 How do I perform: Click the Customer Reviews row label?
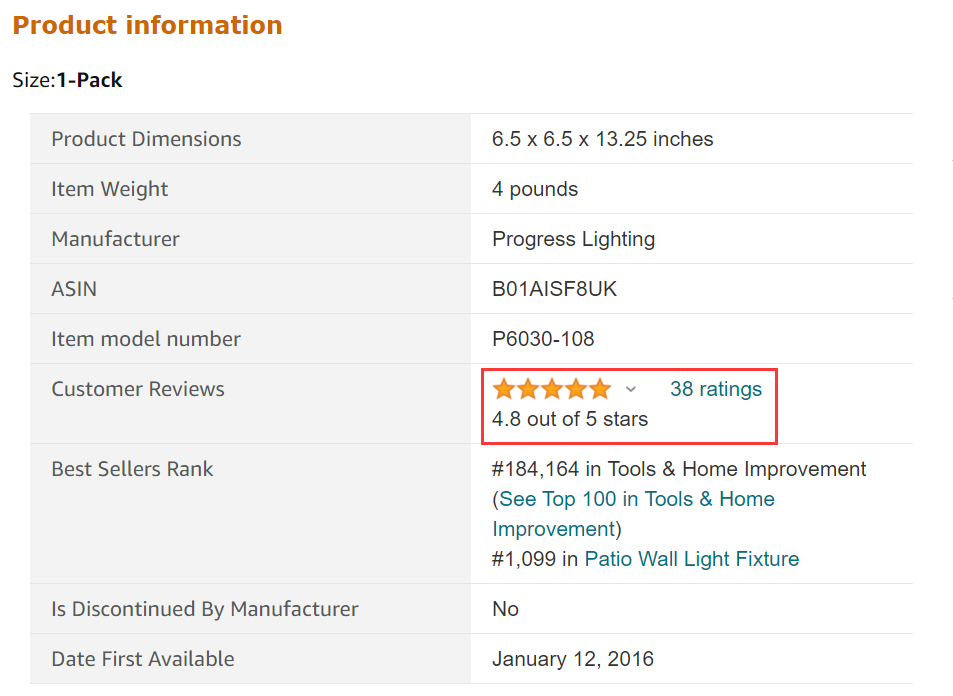[x=138, y=389]
